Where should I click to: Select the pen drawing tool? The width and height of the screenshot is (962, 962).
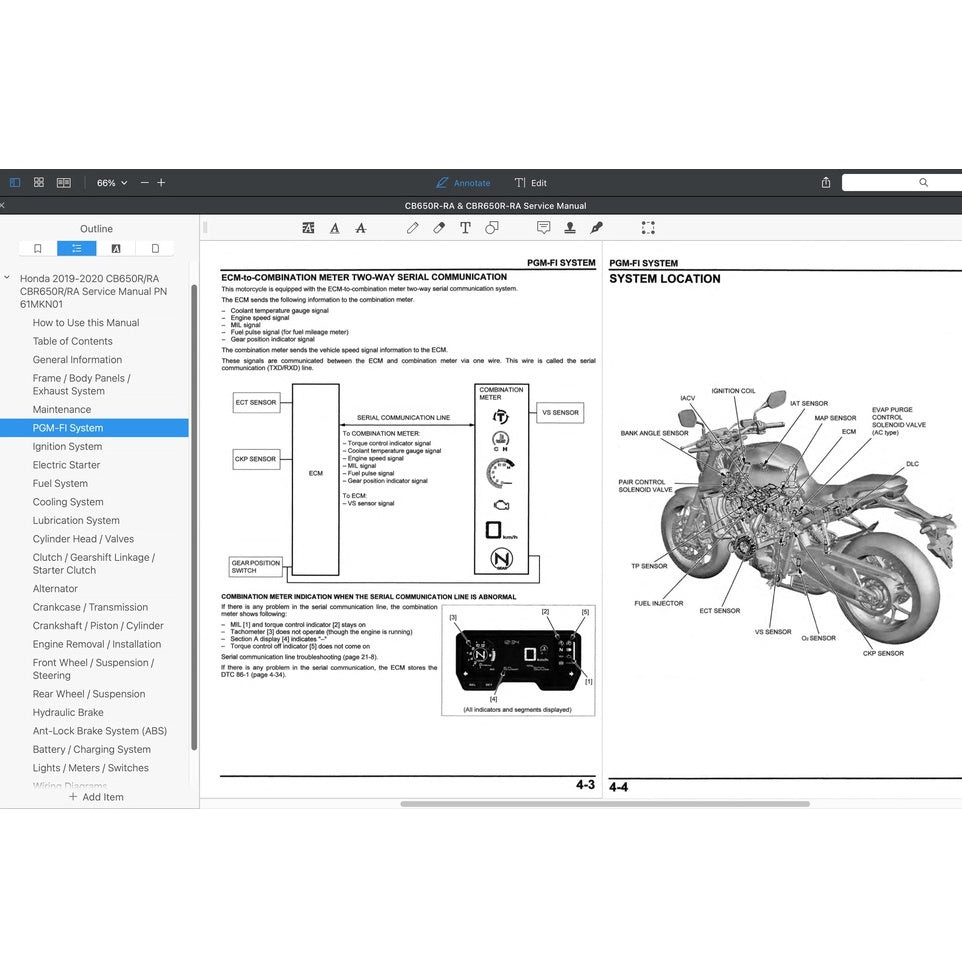[412, 228]
